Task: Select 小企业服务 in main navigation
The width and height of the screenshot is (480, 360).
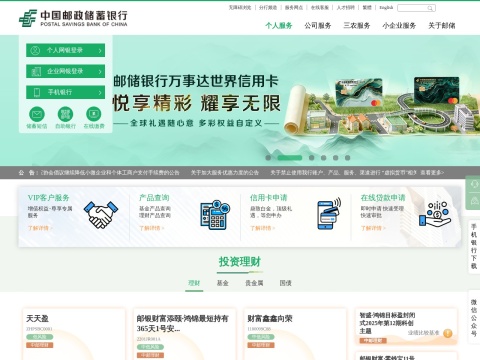Action: (399, 26)
